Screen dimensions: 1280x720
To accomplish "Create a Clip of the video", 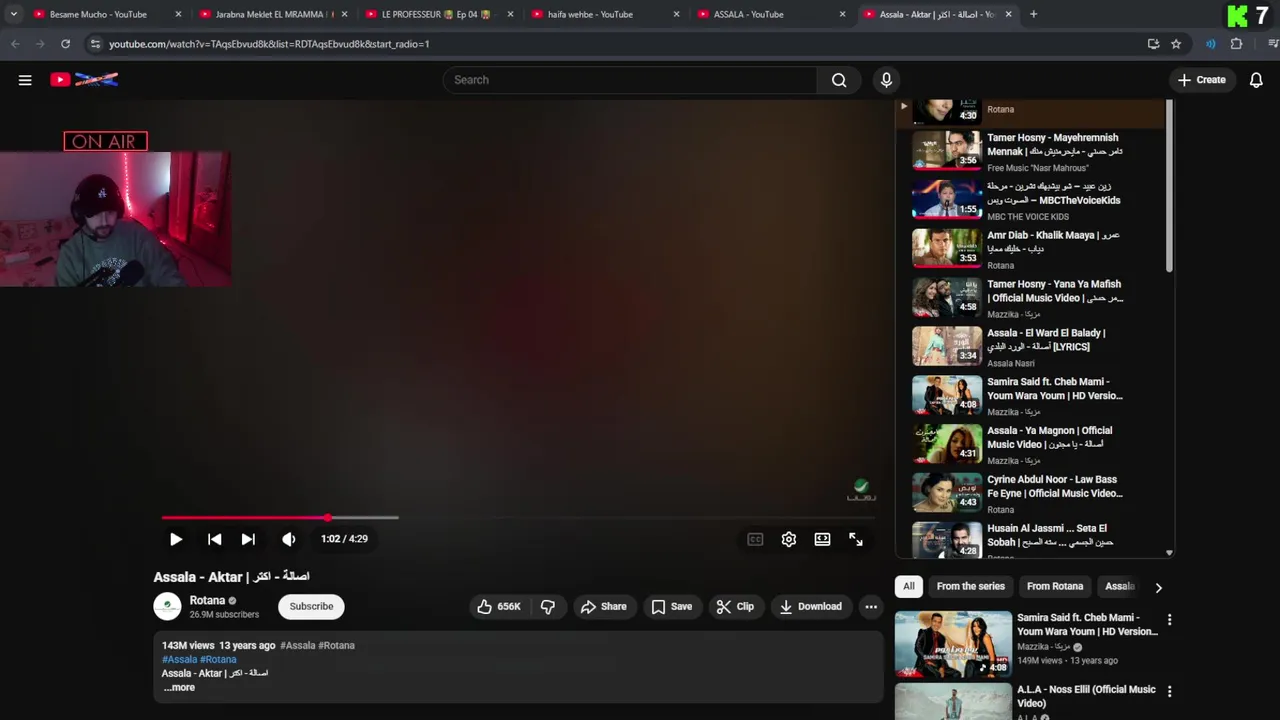I will 735,606.
